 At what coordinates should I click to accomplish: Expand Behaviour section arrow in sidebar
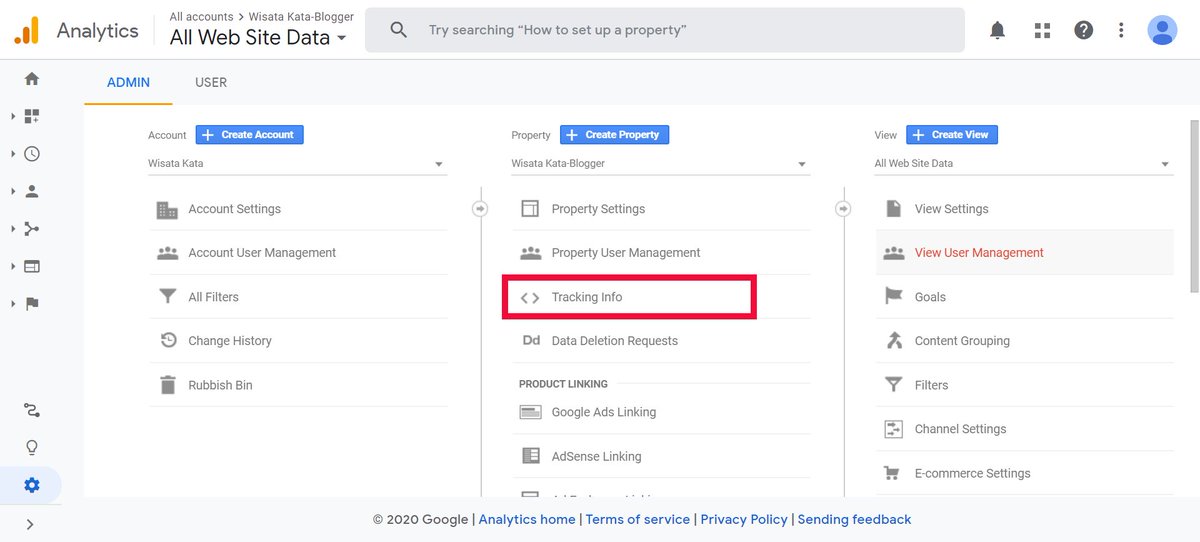click(13, 267)
